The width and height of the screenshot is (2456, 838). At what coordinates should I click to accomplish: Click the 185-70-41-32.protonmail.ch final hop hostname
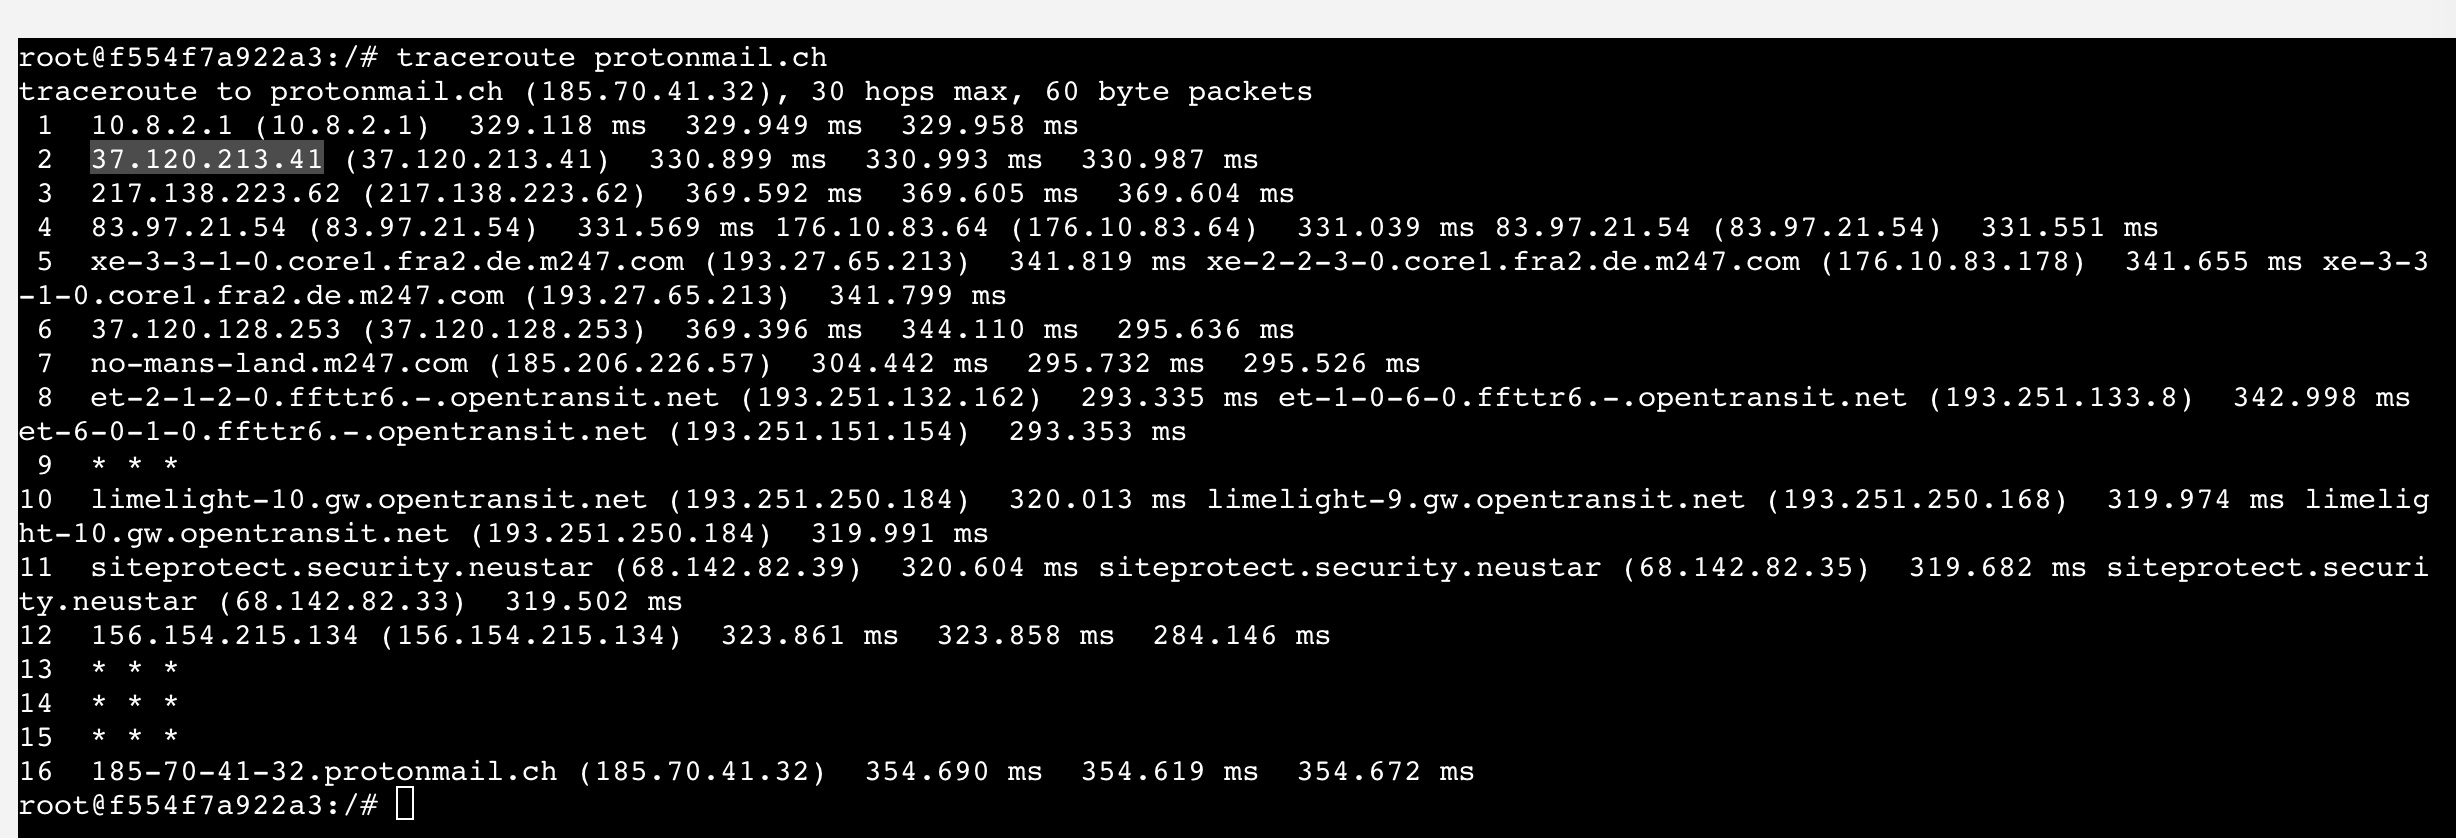[324, 771]
